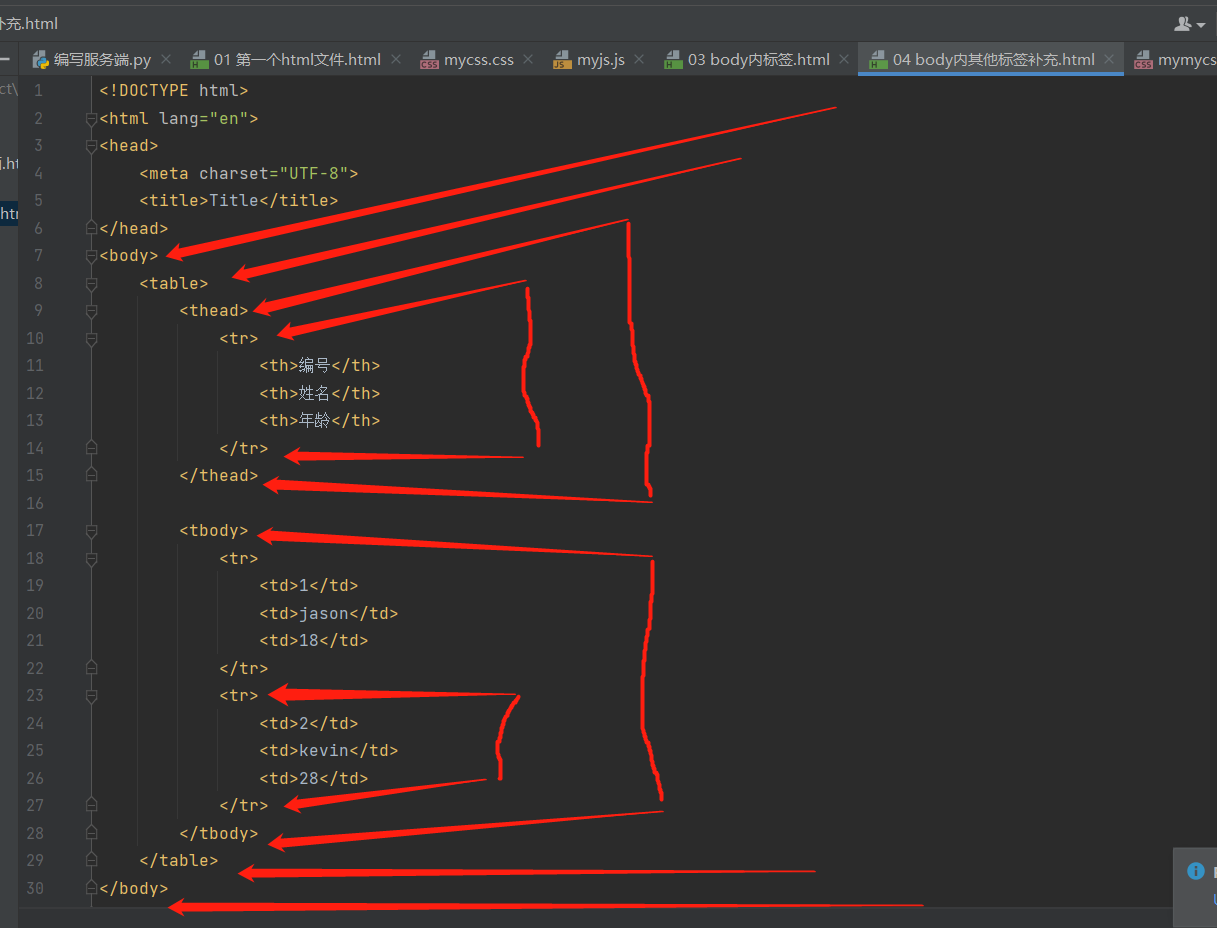Close the 03 body内标签.html tab
This screenshot has height=928, width=1217.
pos(845,60)
